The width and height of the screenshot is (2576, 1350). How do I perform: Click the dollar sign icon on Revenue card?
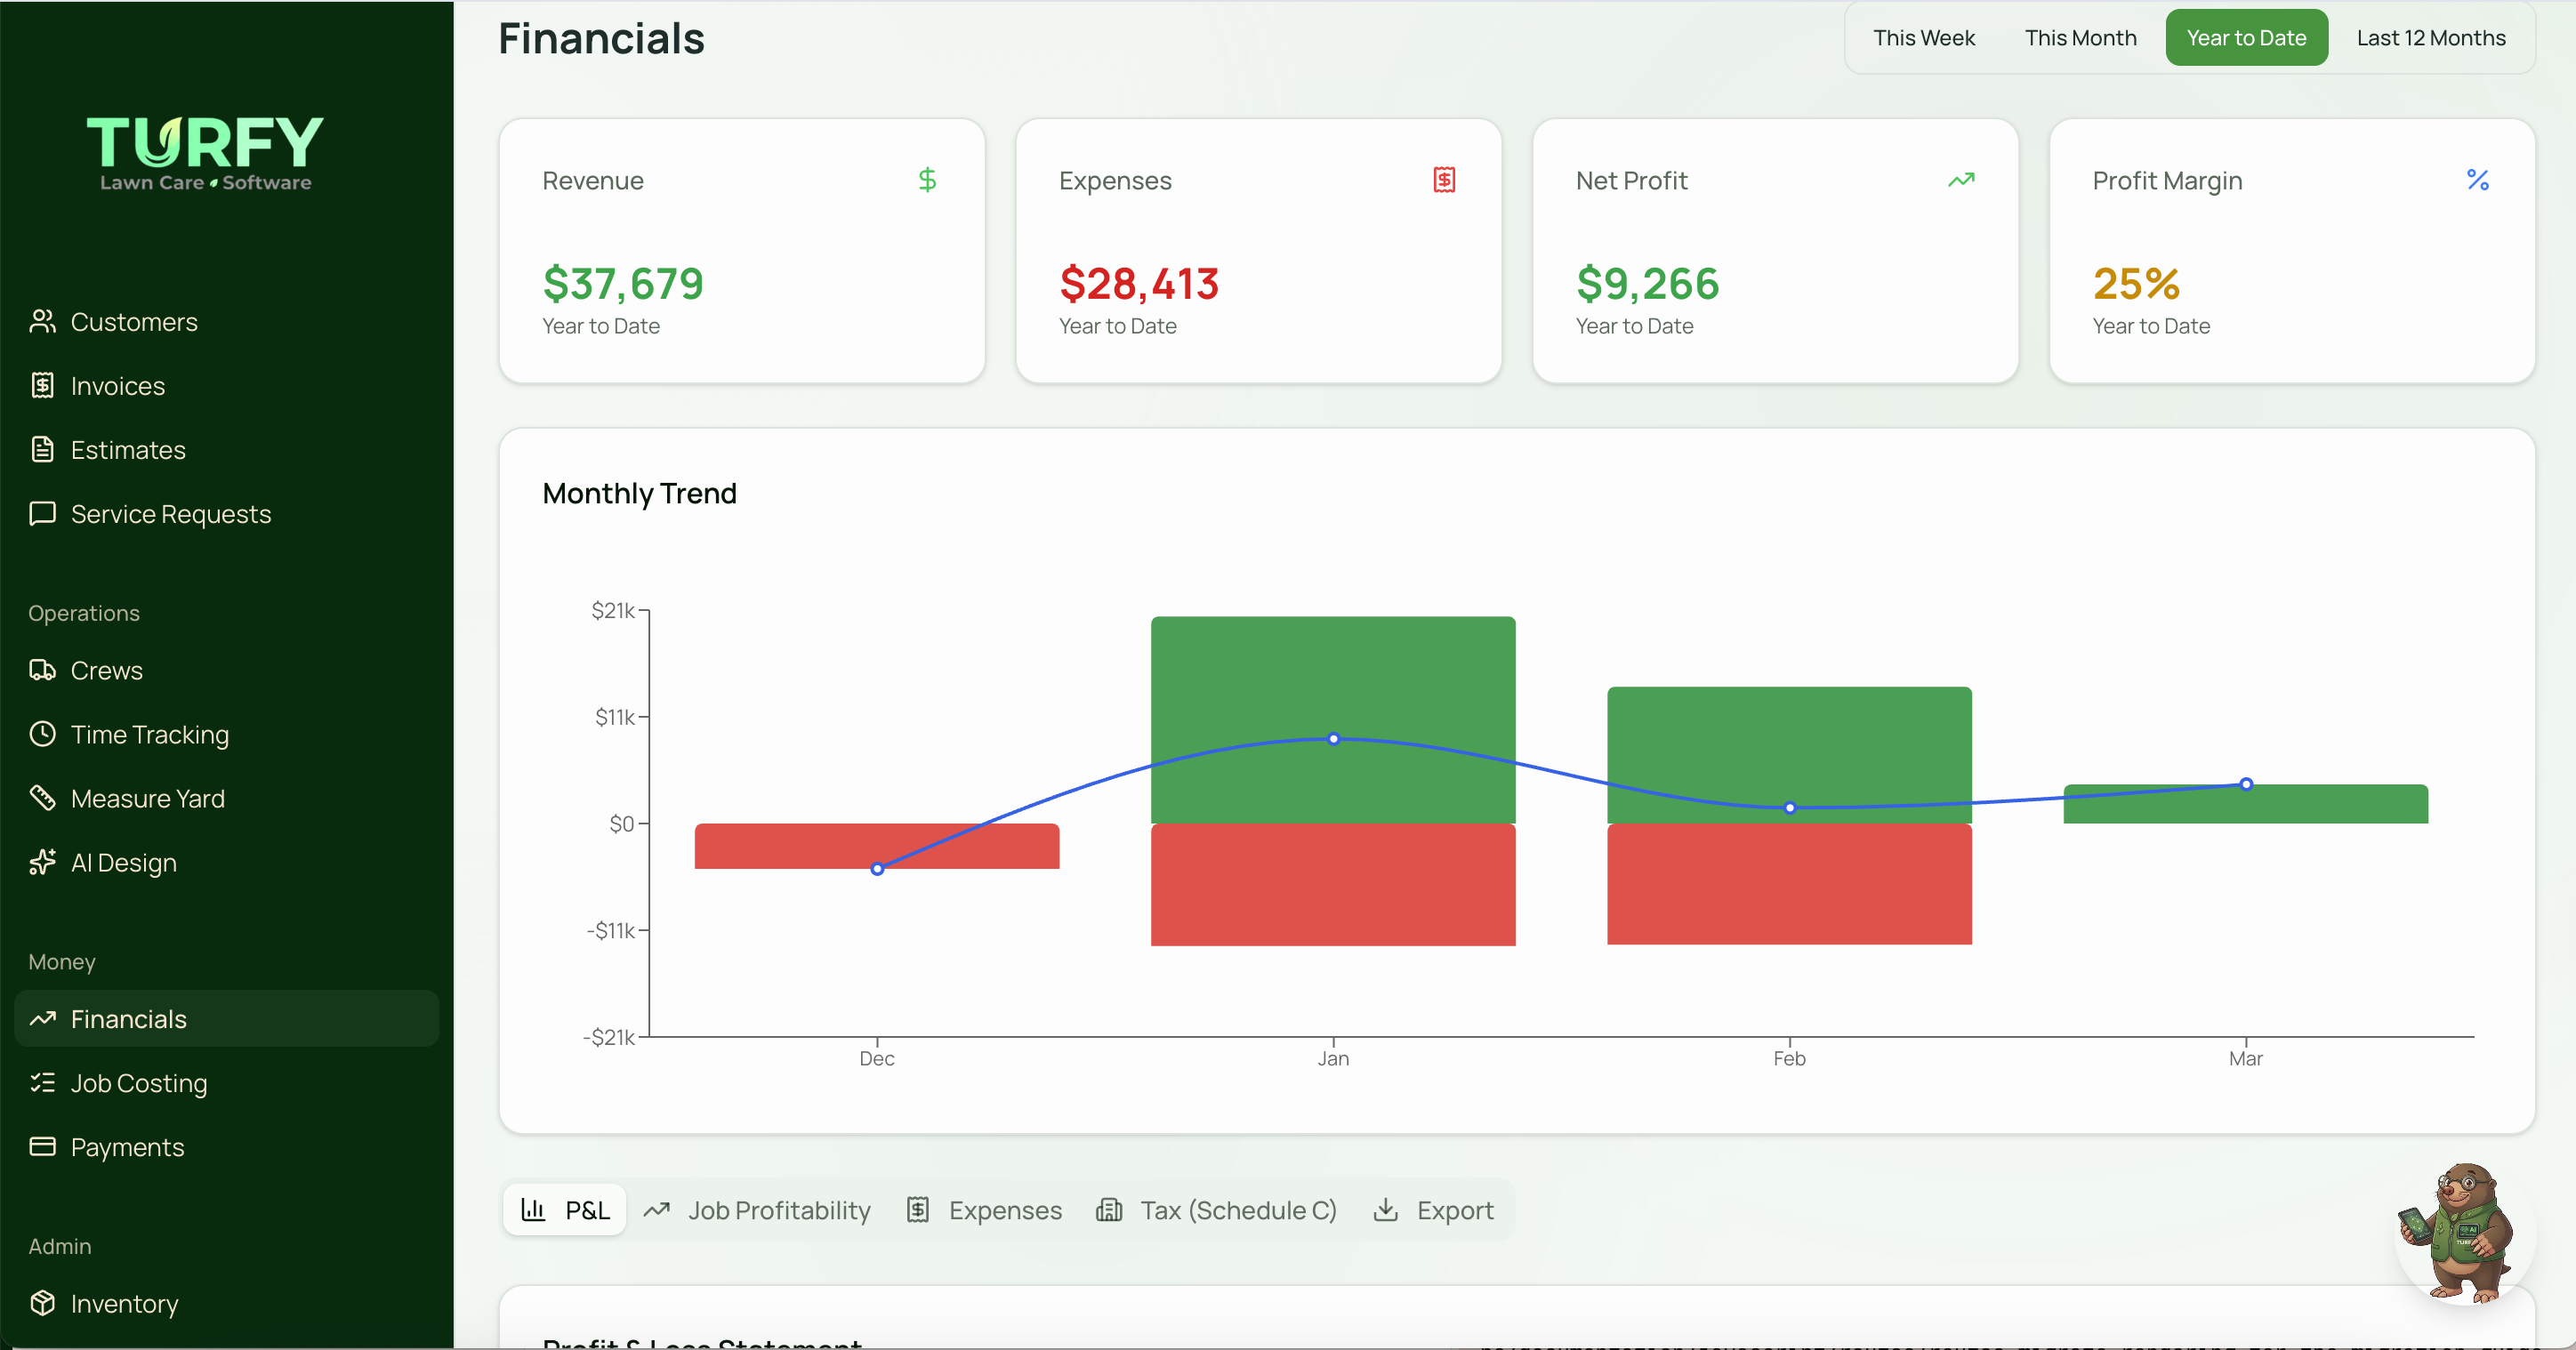click(x=927, y=180)
